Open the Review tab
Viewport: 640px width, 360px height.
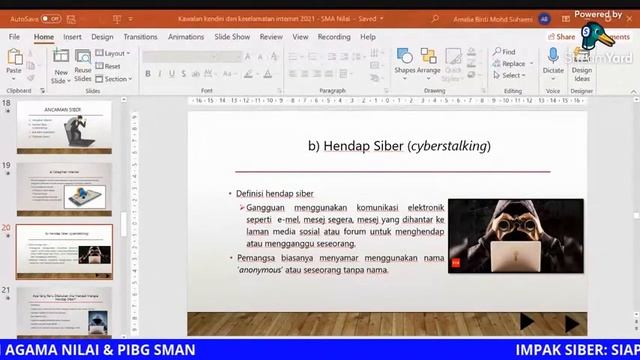[x=271, y=37]
